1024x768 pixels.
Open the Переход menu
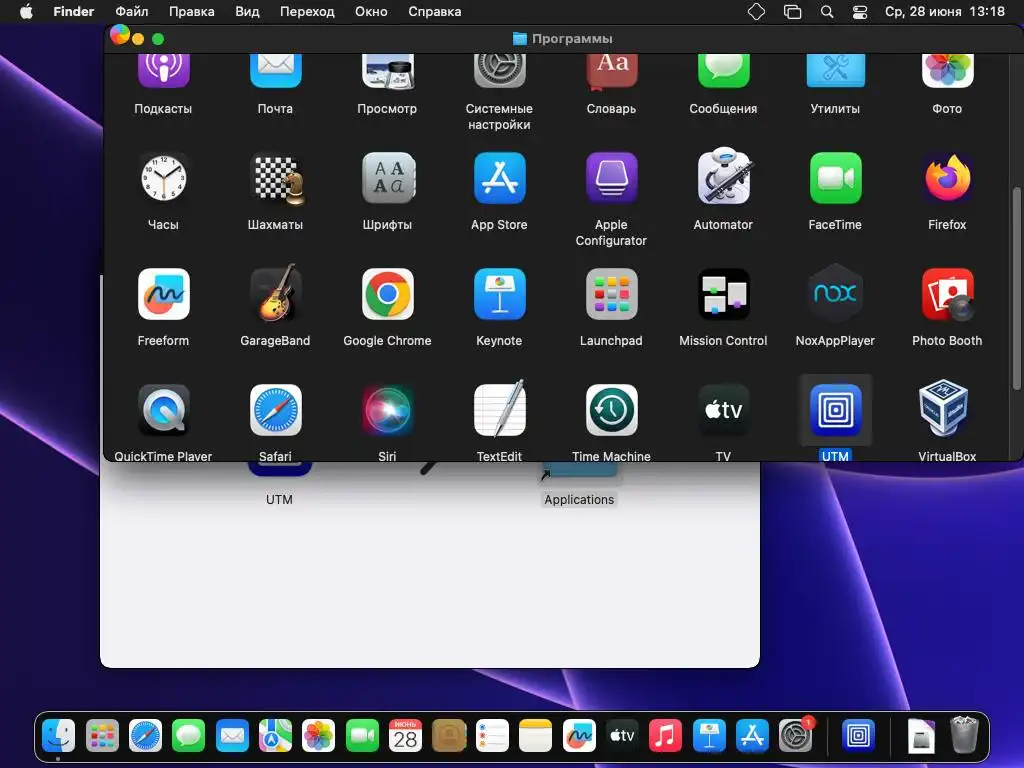(308, 12)
